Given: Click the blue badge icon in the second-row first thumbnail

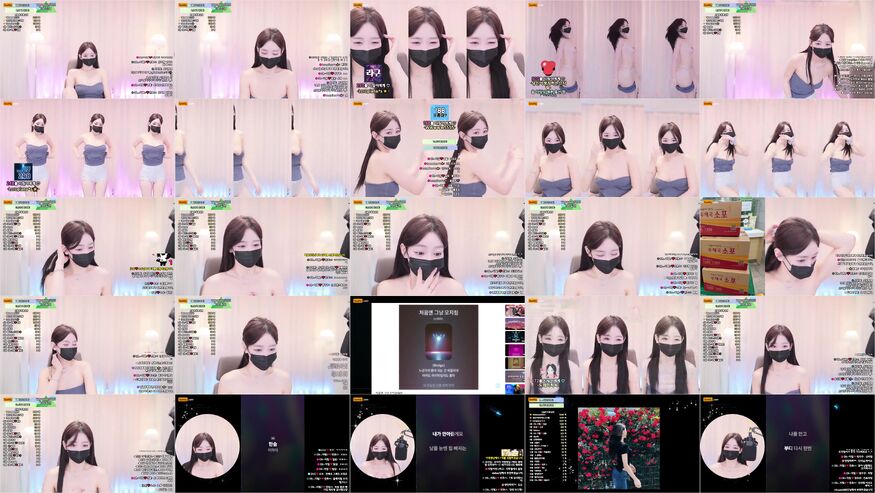Looking at the screenshot, I should pos(21,173).
